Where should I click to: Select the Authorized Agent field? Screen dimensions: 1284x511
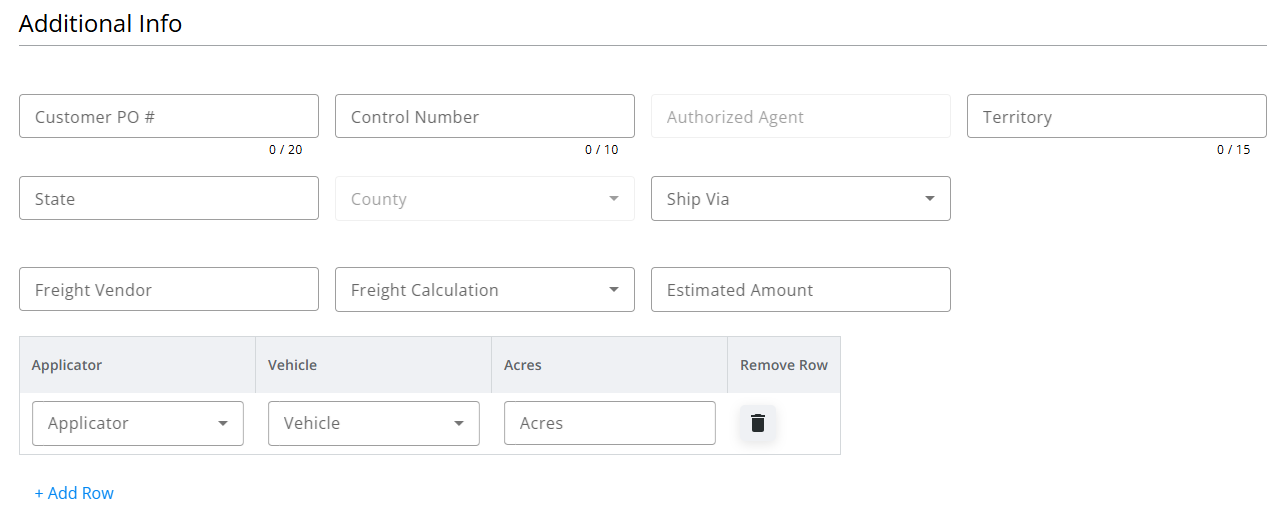pos(800,117)
